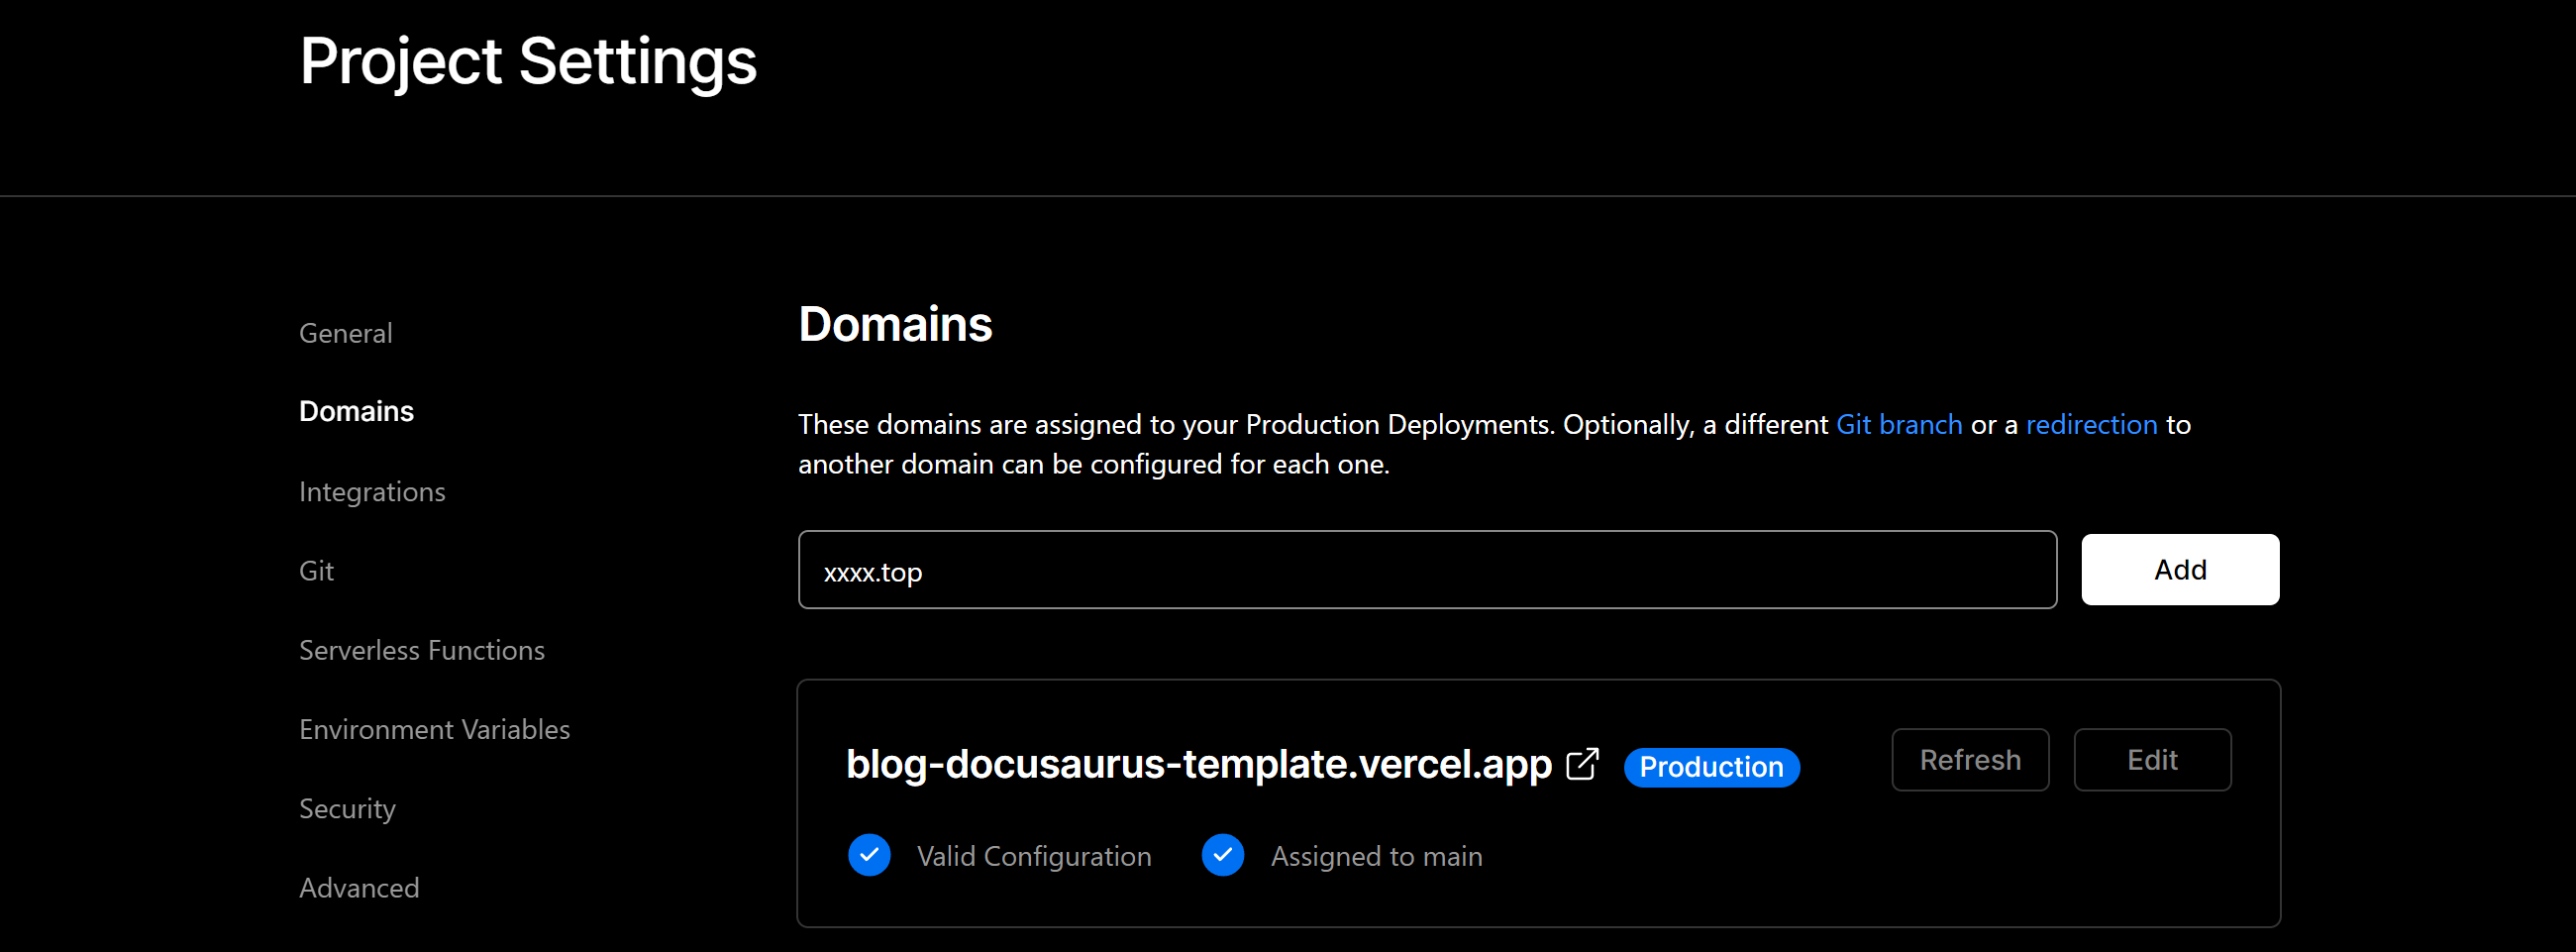The height and width of the screenshot is (952, 2576).
Task: Edit the blog-docusaurus-template.vercel.app domain
Action: (x=2152, y=760)
